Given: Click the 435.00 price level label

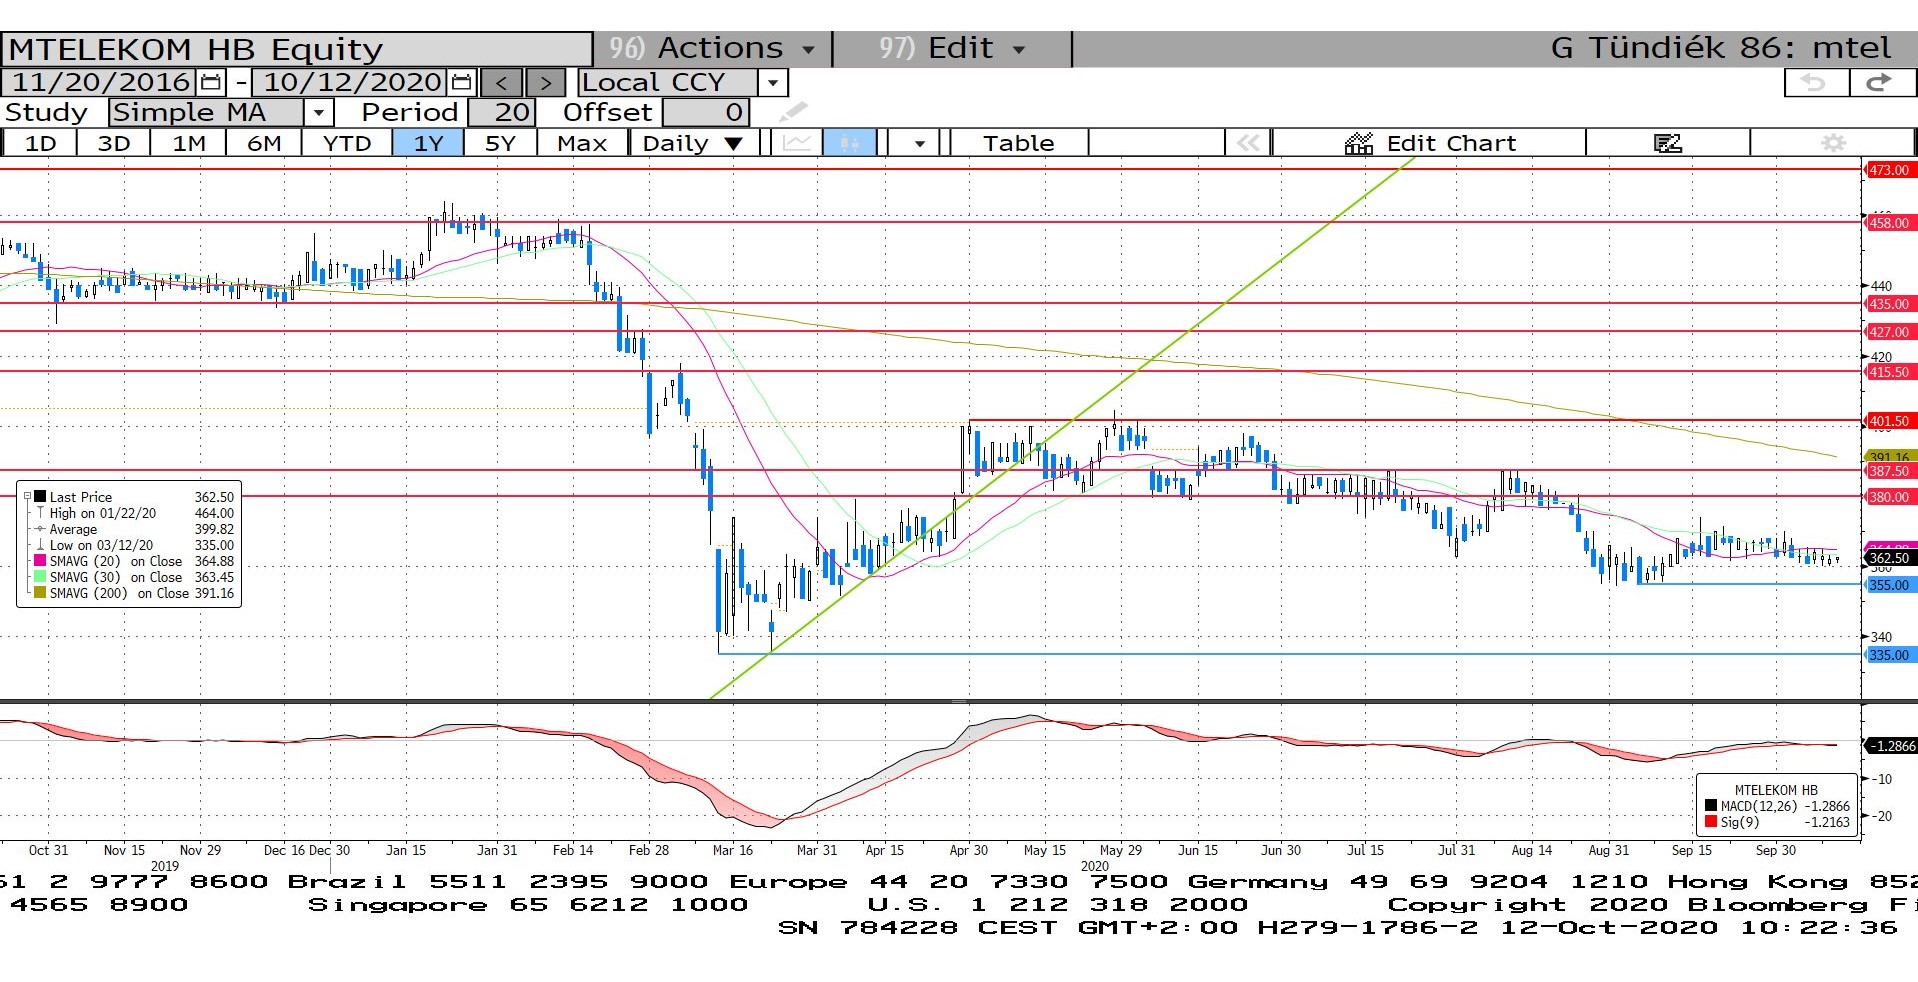Looking at the screenshot, I should [x=1890, y=304].
